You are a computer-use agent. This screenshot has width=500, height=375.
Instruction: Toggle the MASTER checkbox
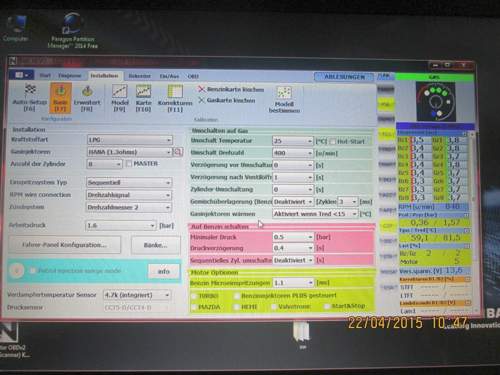click(x=129, y=164)
